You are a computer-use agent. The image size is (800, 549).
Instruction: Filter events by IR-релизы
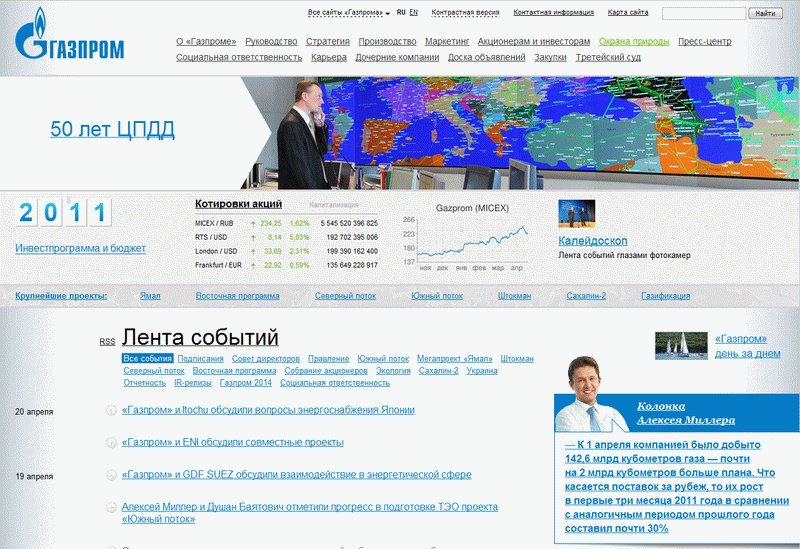193,383
